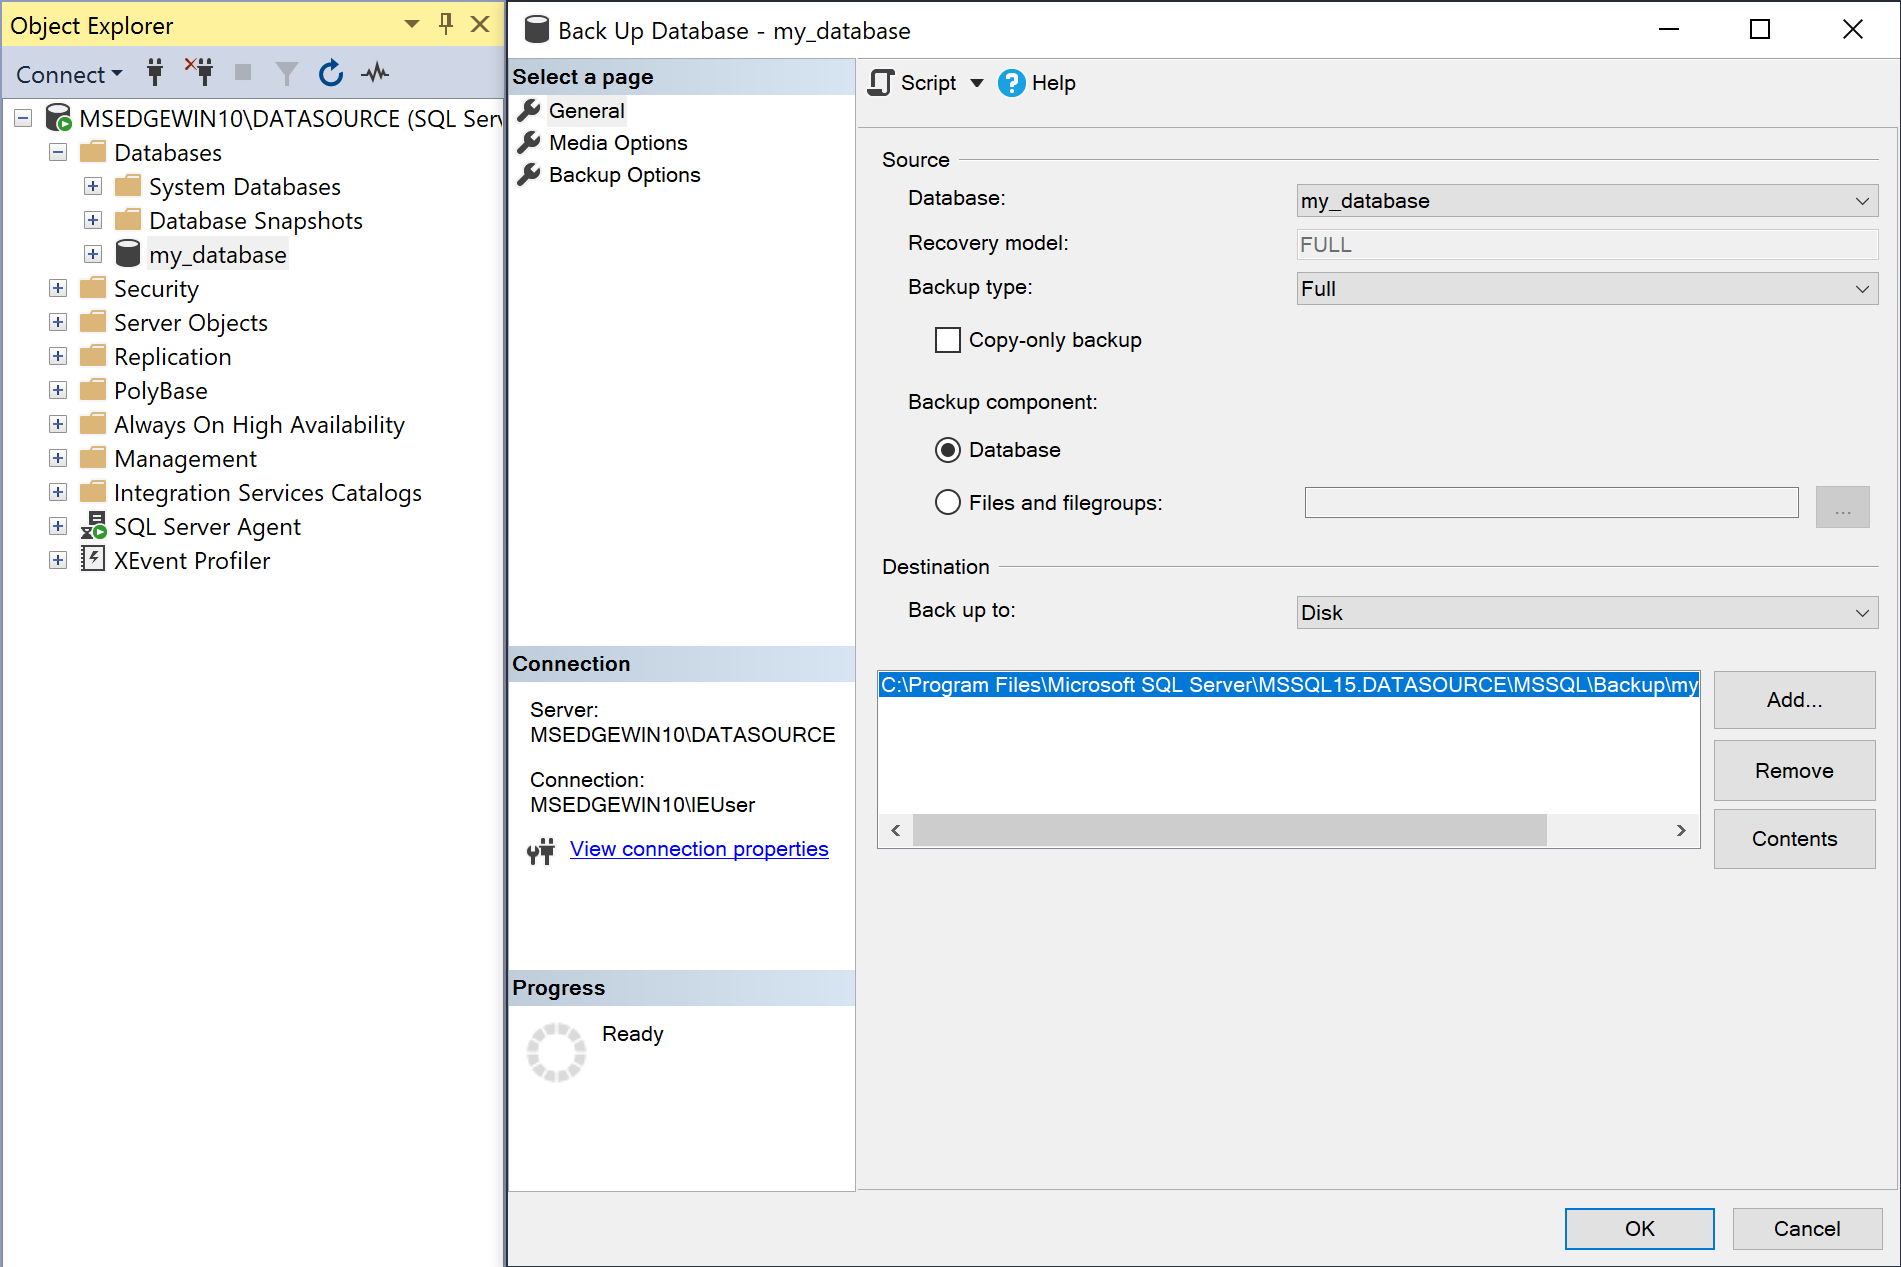Pin the Object Explorer panel

(445, 24)
